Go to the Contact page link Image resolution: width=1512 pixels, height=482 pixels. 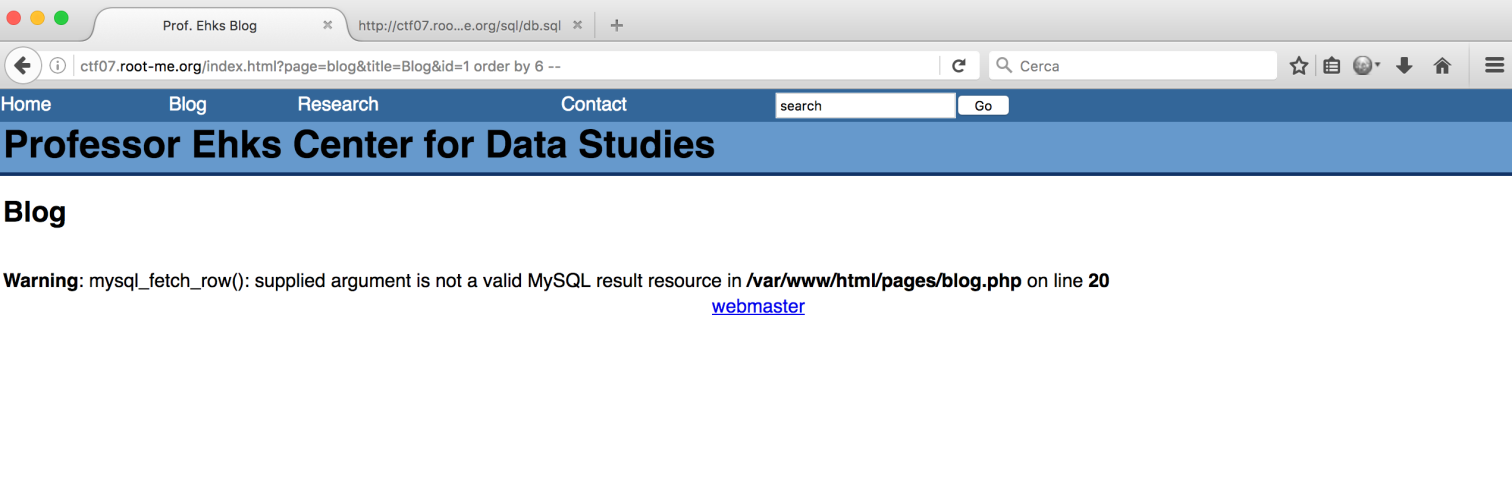(594, 104)
